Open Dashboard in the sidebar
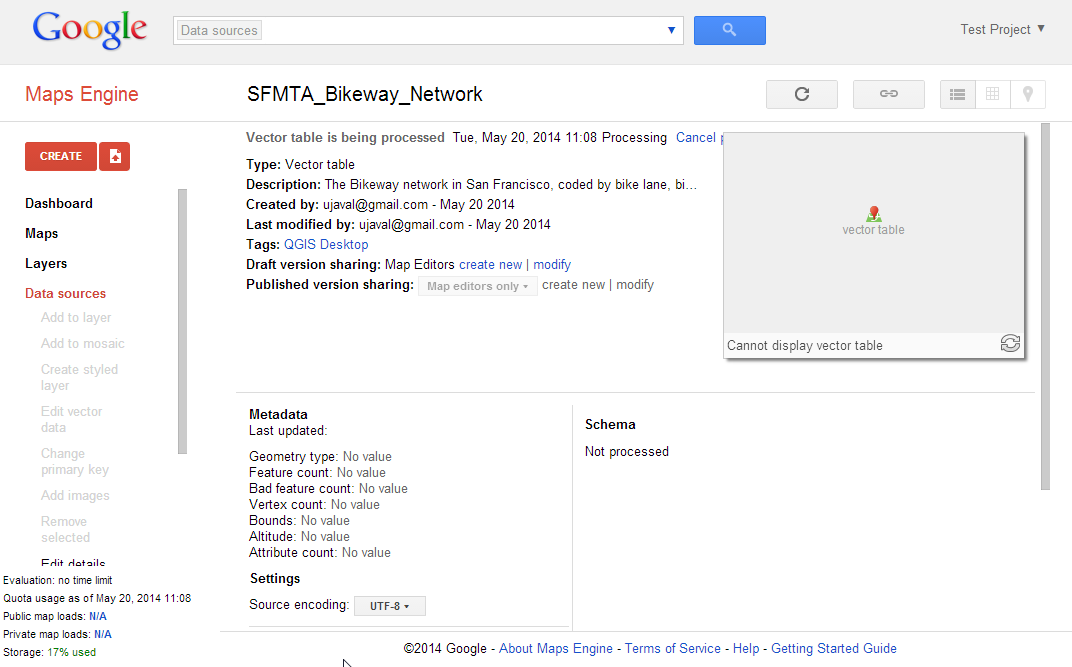Image resolution: width=1072 pixels, height=667 pixels. (59, 203)
